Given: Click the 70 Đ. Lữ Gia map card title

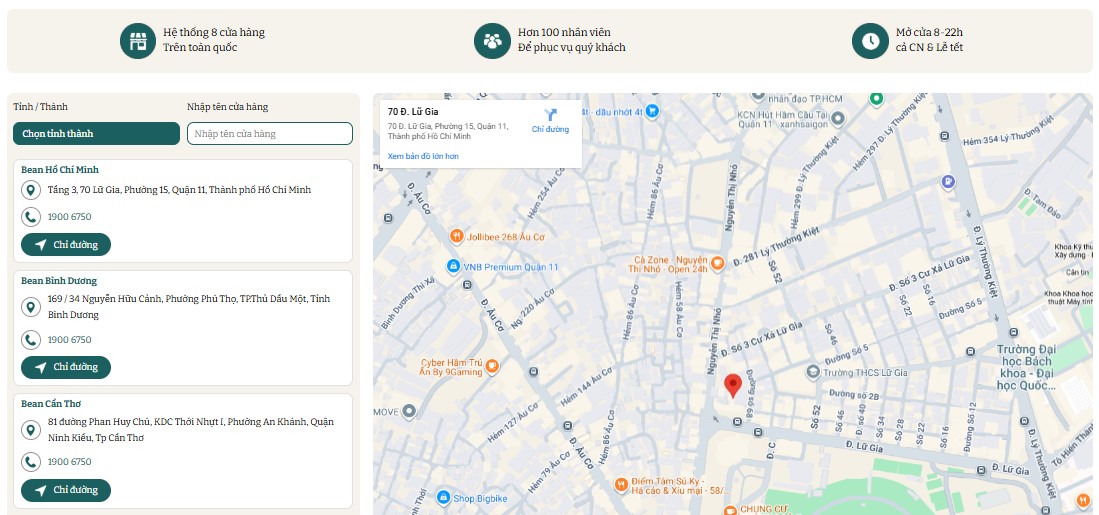Looking at the screenshot, I should pos(413,111).
